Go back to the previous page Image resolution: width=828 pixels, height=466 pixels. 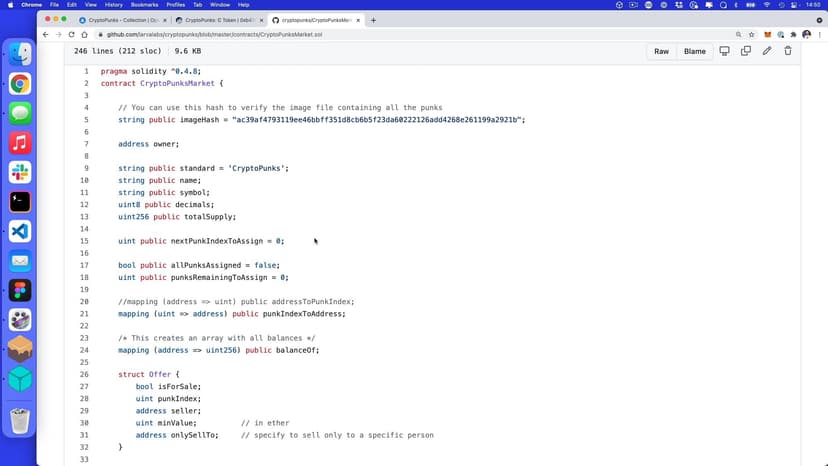click(45, 35)
